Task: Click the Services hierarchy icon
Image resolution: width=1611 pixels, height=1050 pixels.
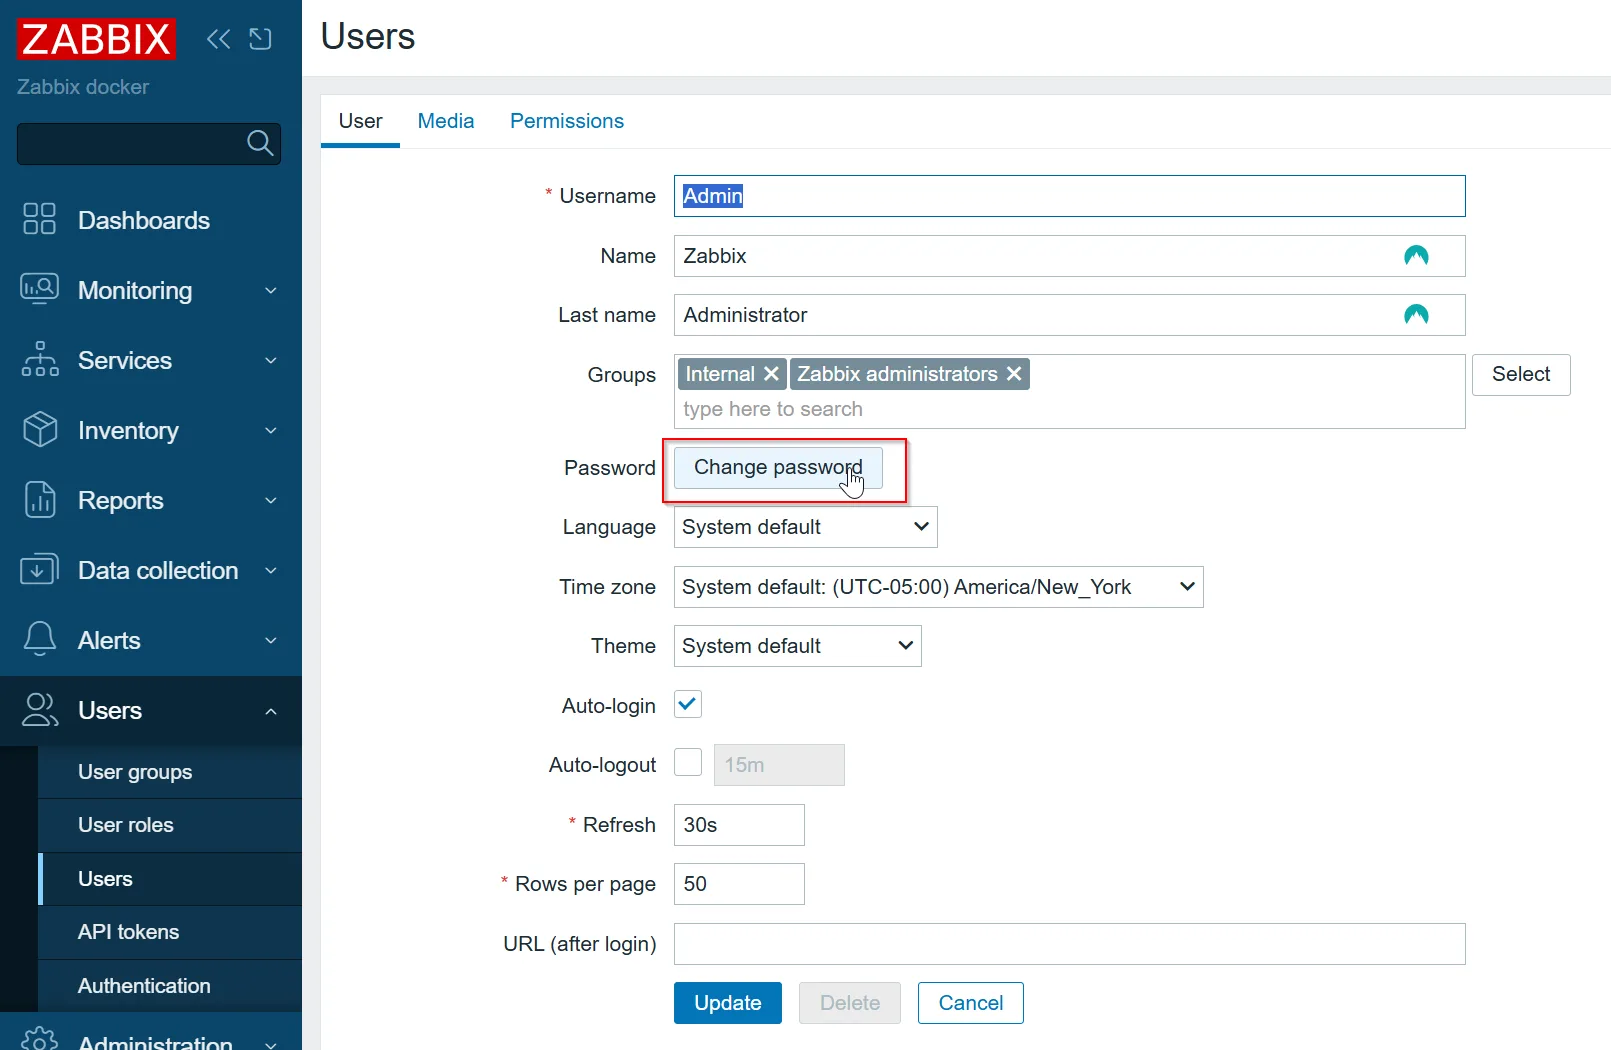Action: tap(40, 359)
